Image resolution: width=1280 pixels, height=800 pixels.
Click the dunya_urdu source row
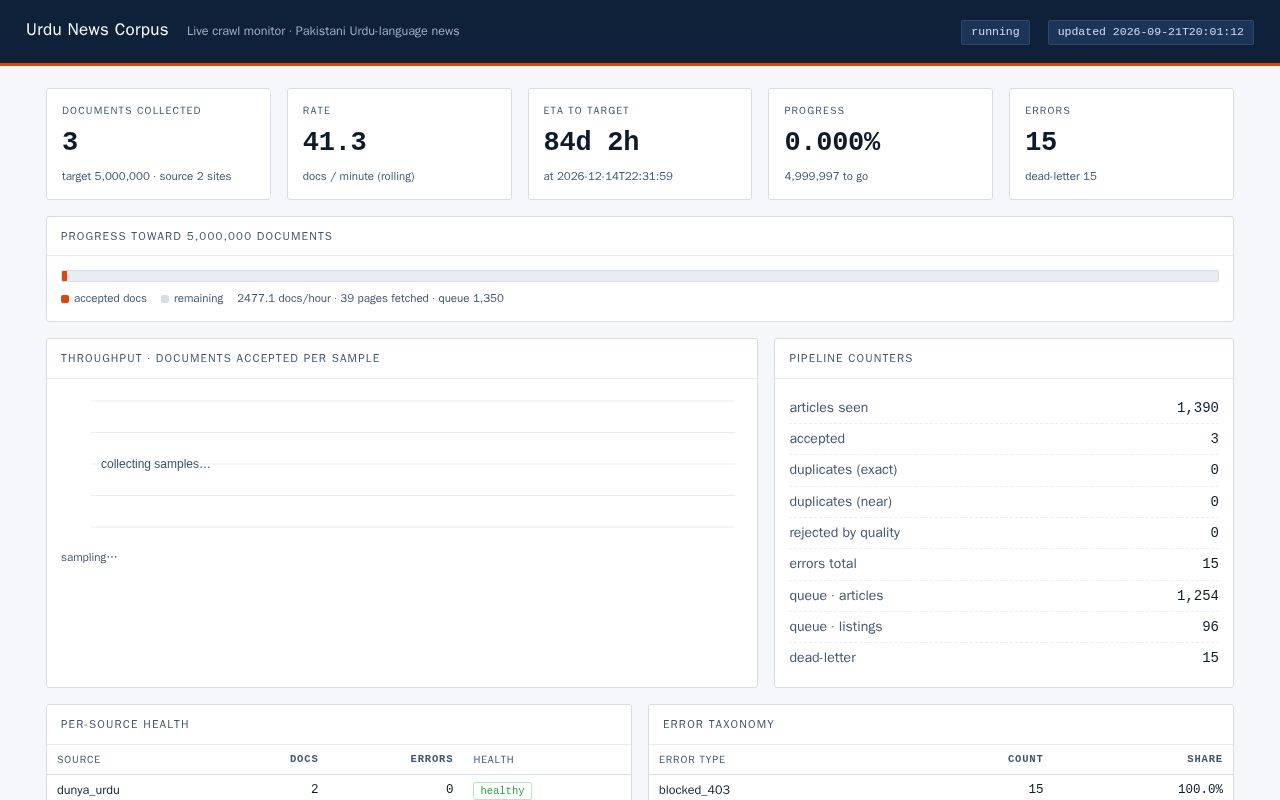[339, 790]
